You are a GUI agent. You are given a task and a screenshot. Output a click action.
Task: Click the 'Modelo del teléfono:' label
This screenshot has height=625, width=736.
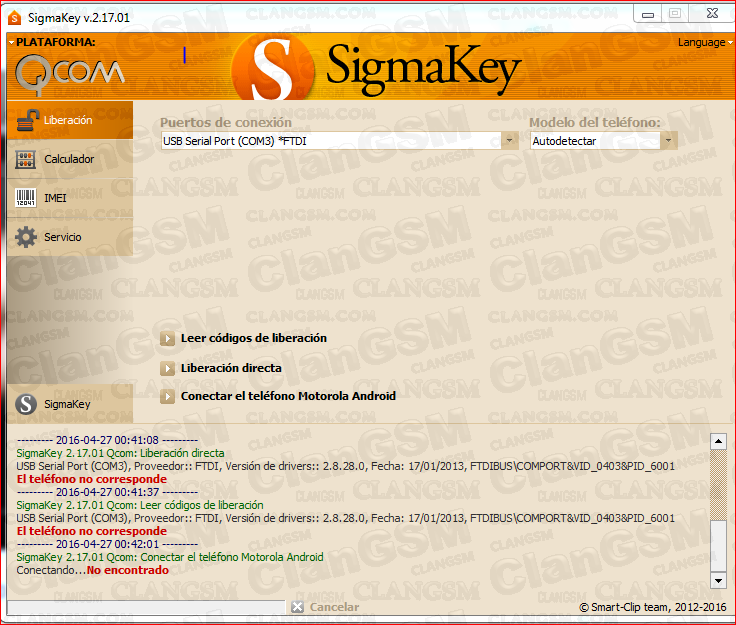coord(595,122)
